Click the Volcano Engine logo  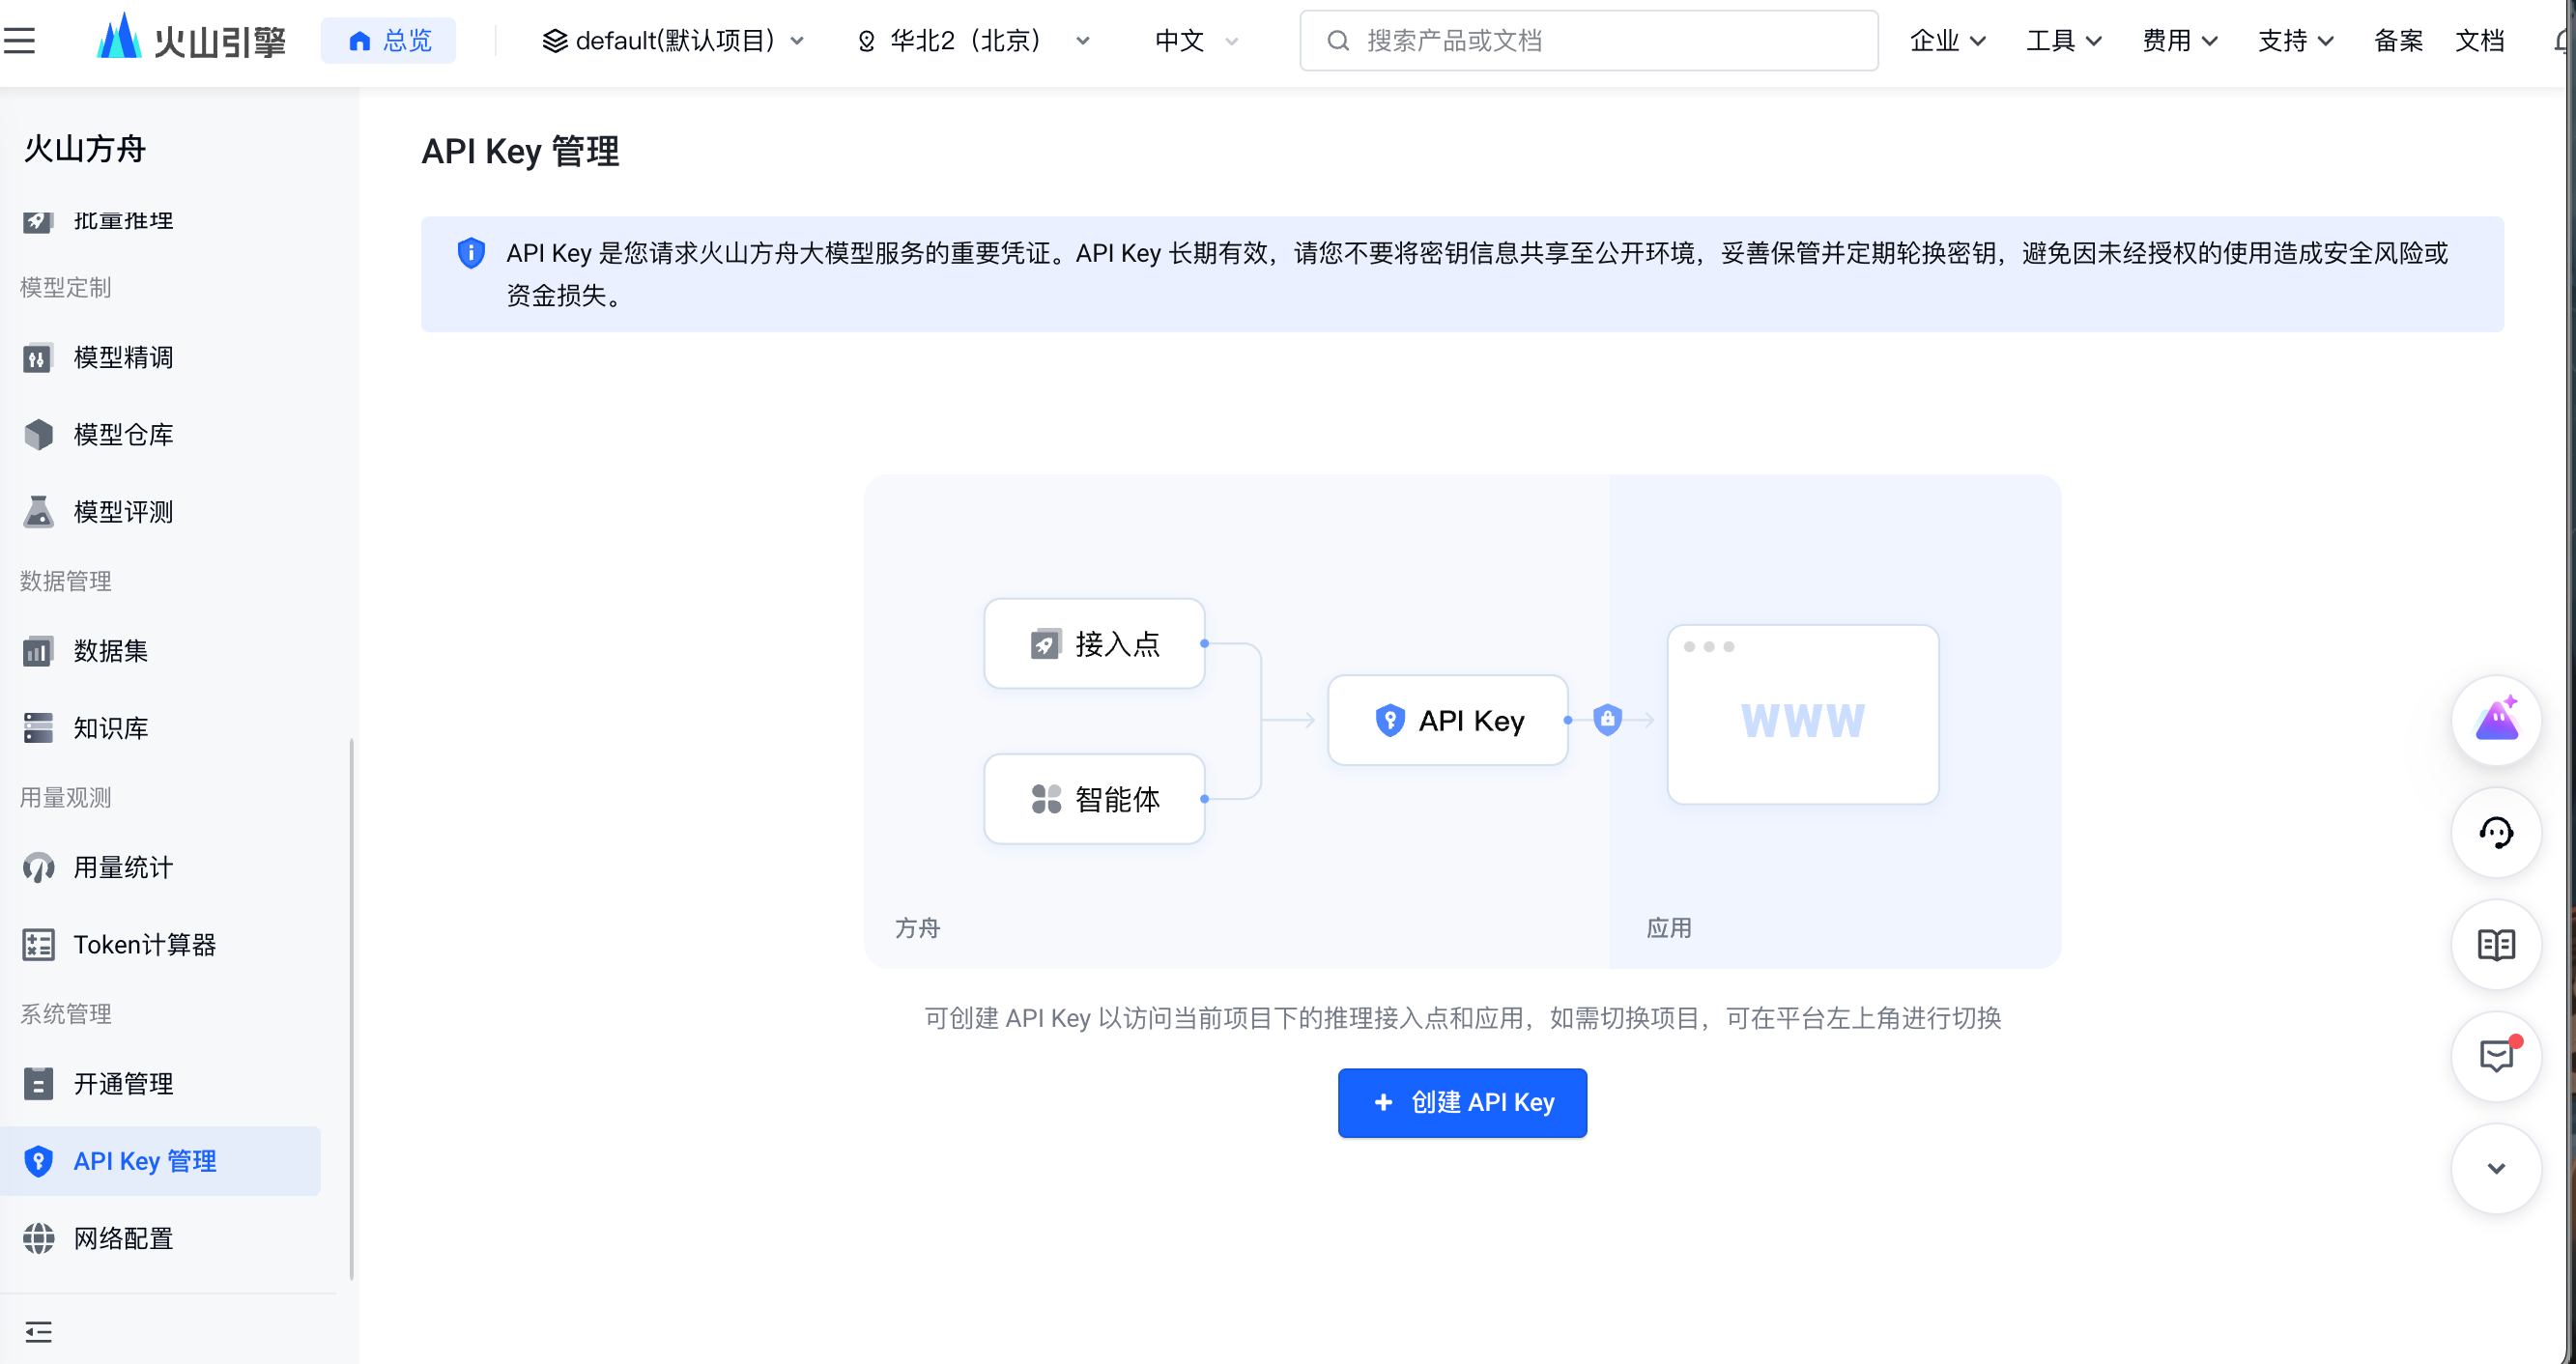pyautogui.click(x=191, y=40)
